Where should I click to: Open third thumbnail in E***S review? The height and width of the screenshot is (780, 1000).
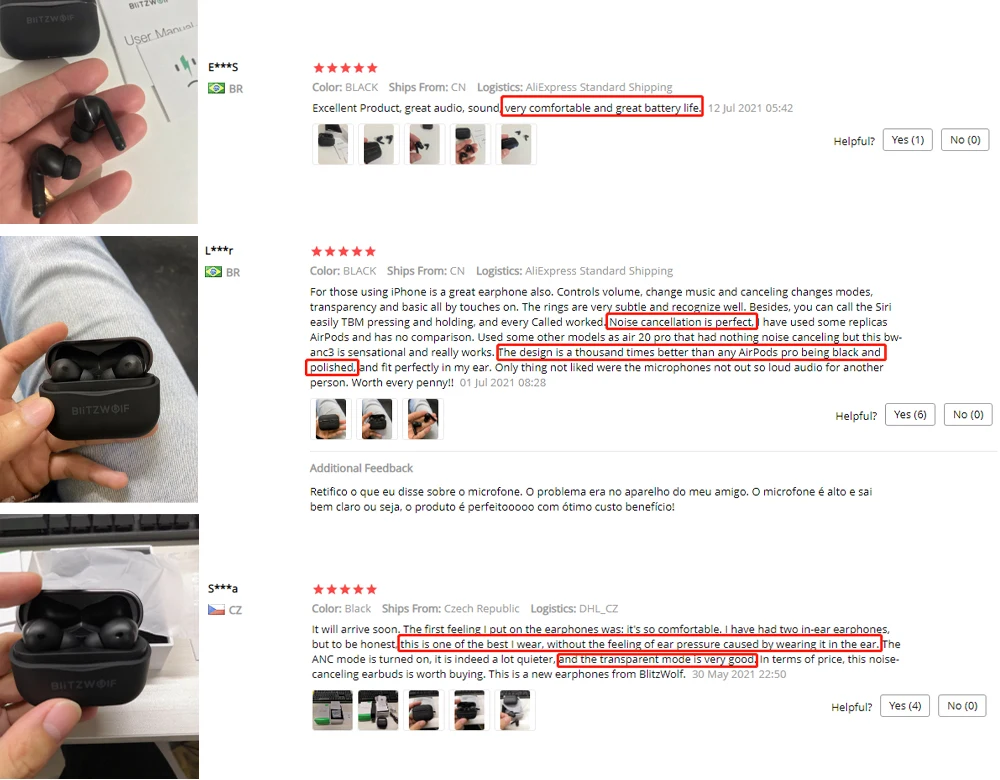point(424,144)
